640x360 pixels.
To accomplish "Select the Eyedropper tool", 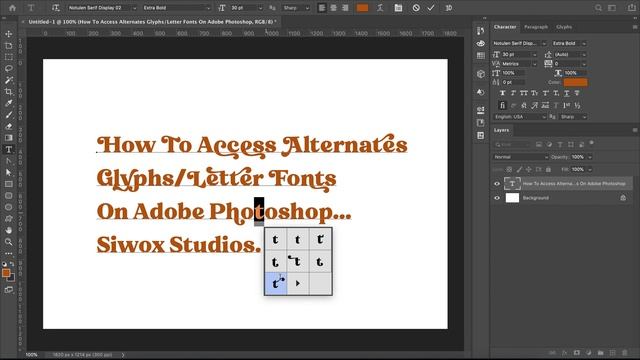I will coord(9,103).
